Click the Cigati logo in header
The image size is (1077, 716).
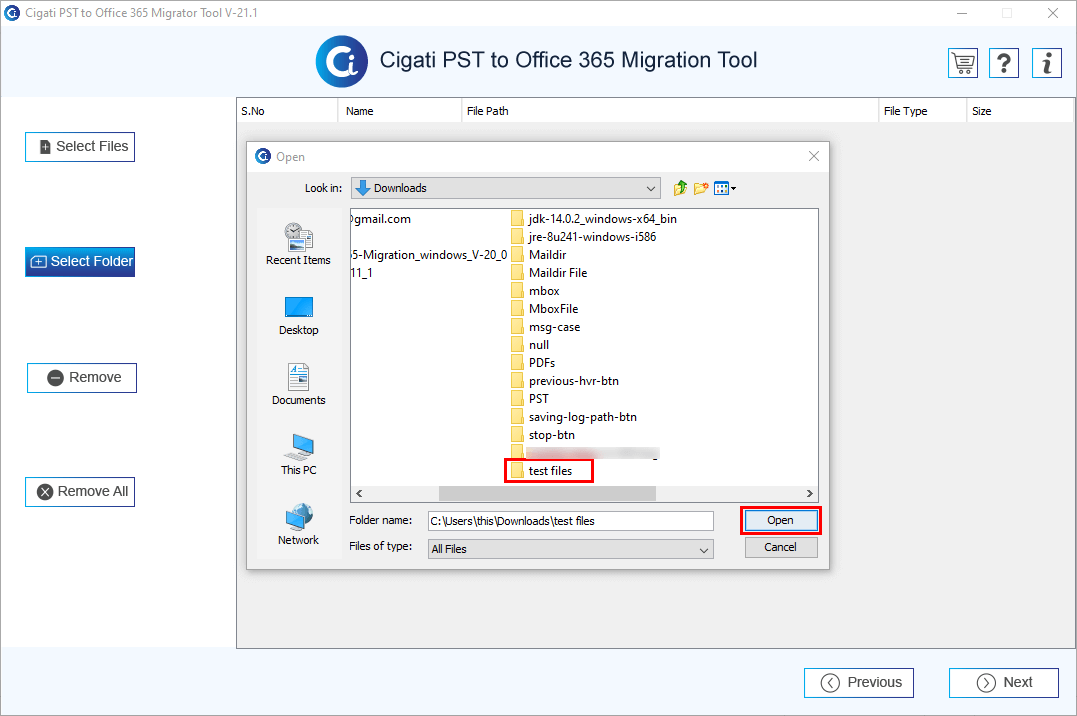pos(341,61)
